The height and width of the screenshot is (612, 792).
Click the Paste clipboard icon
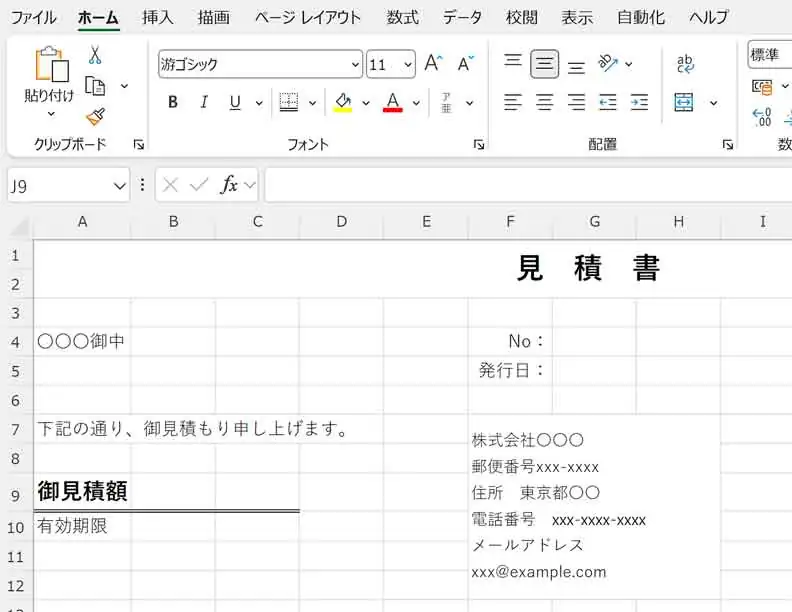coord(49,65)
